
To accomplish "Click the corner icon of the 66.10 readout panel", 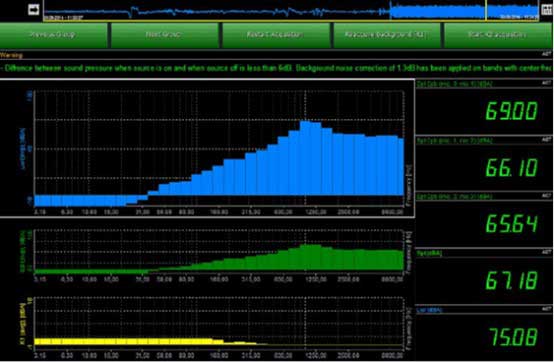I will point(546,140).
